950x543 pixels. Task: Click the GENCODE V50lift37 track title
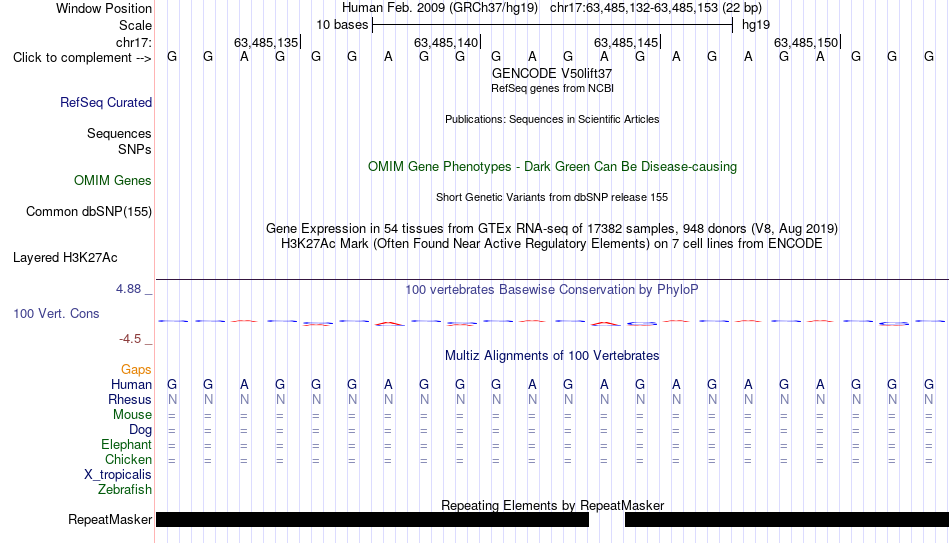pos(552,73)
